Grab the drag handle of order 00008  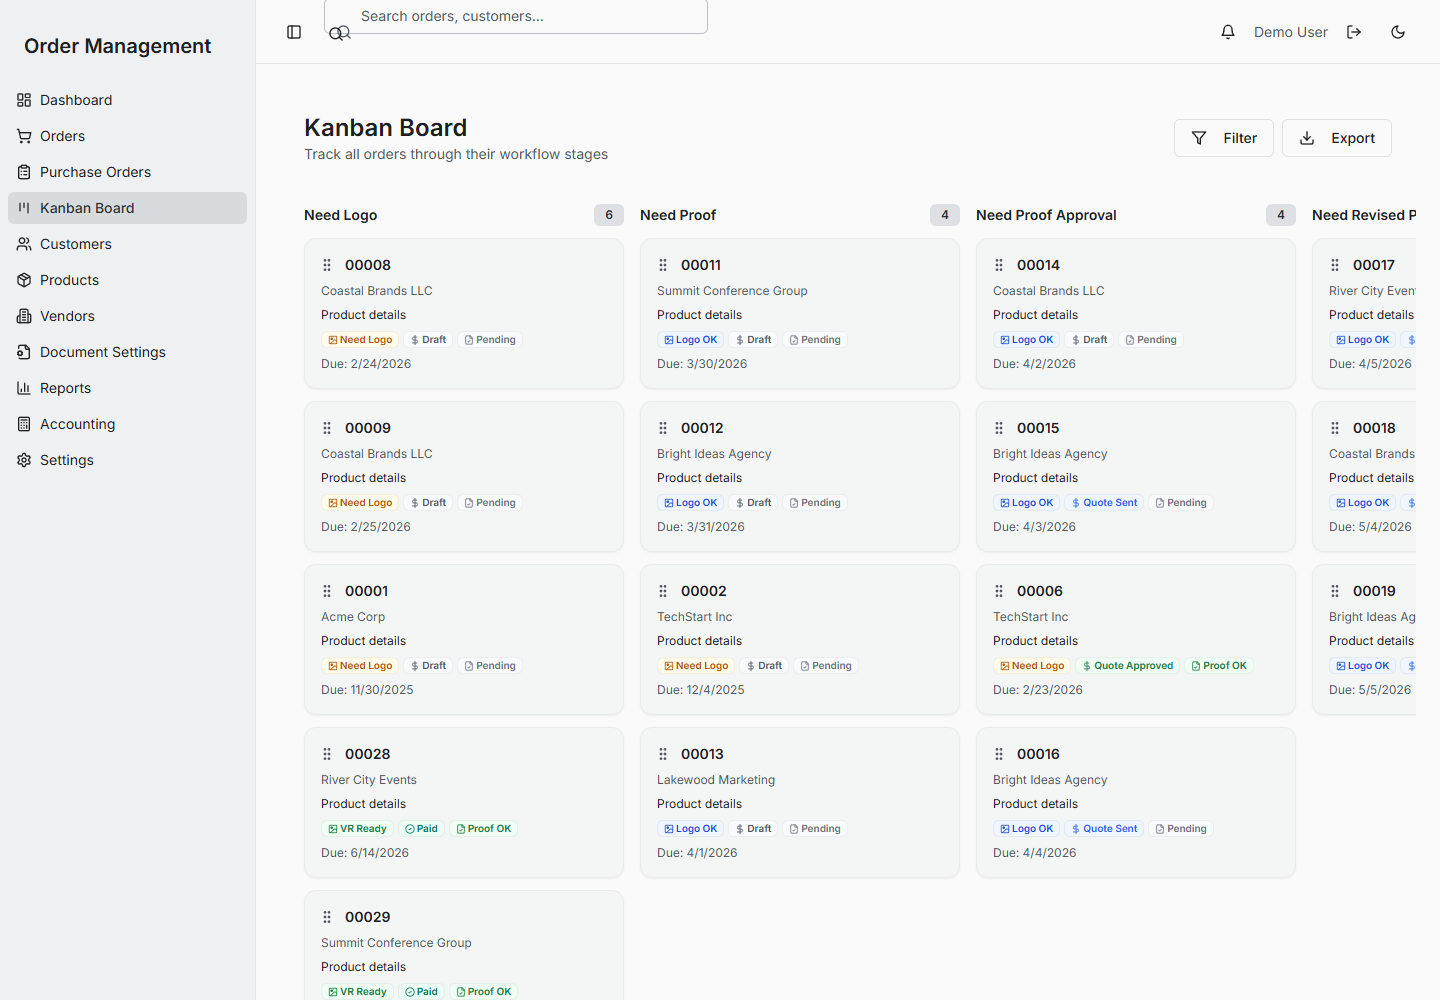click(x=327, y=265)
